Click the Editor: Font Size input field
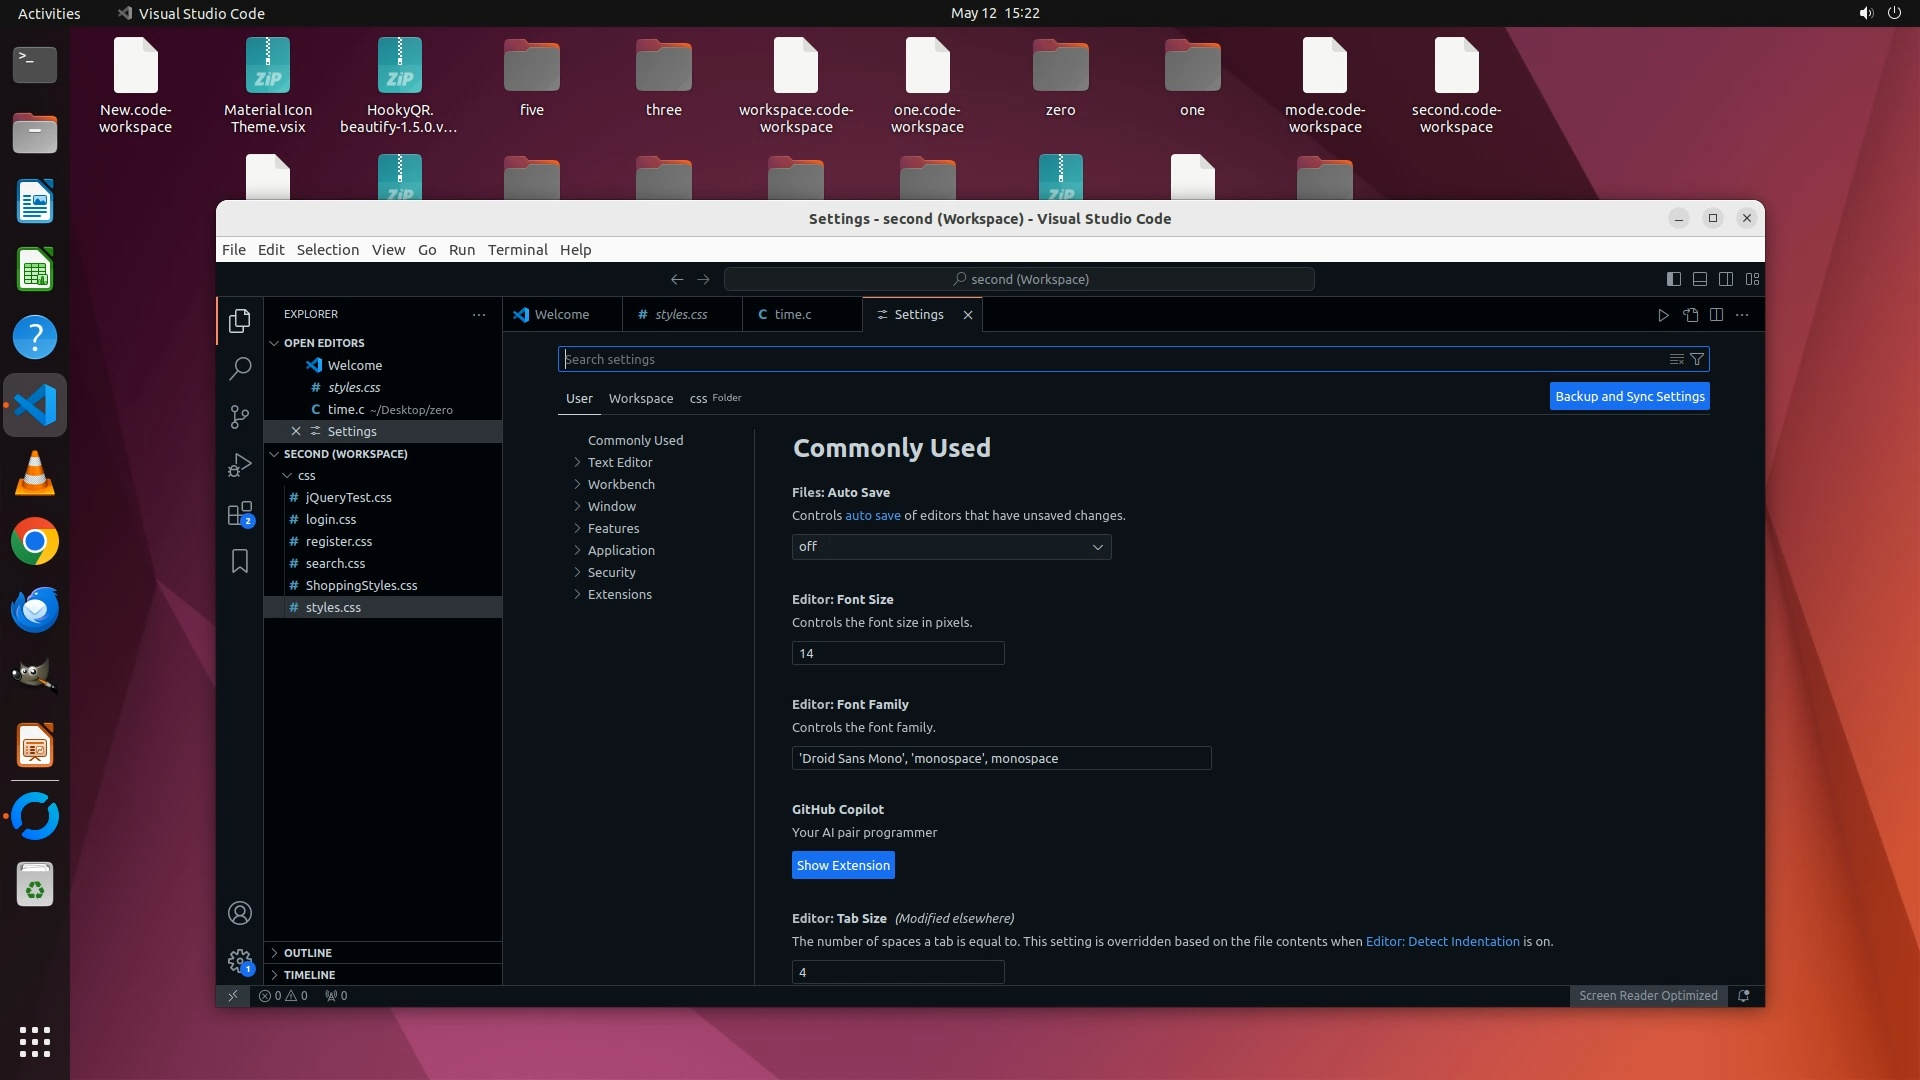The width and height of the screenshot is (1920, 1080). pos(897,654)
